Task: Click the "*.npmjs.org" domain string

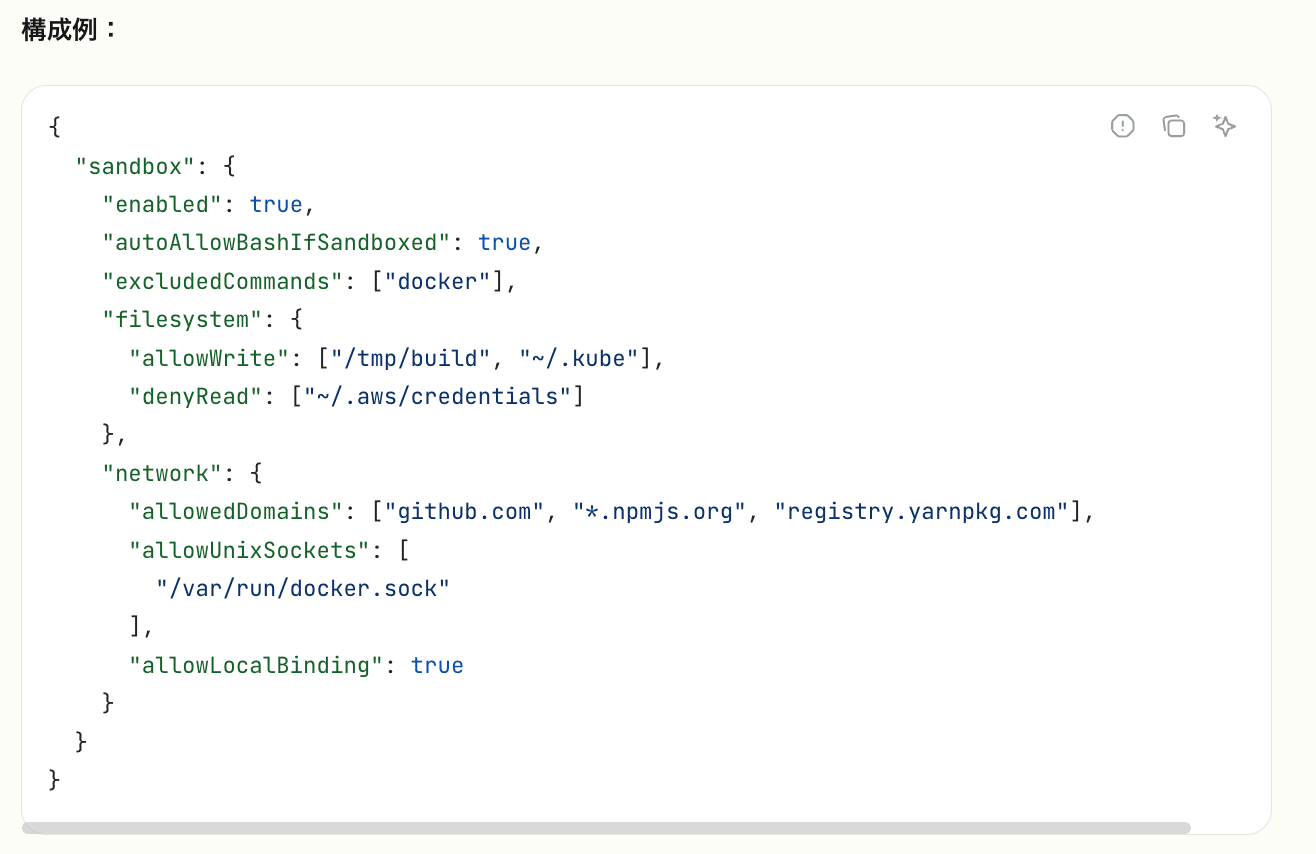Action: pyautogui.click(x=660, y=512)
